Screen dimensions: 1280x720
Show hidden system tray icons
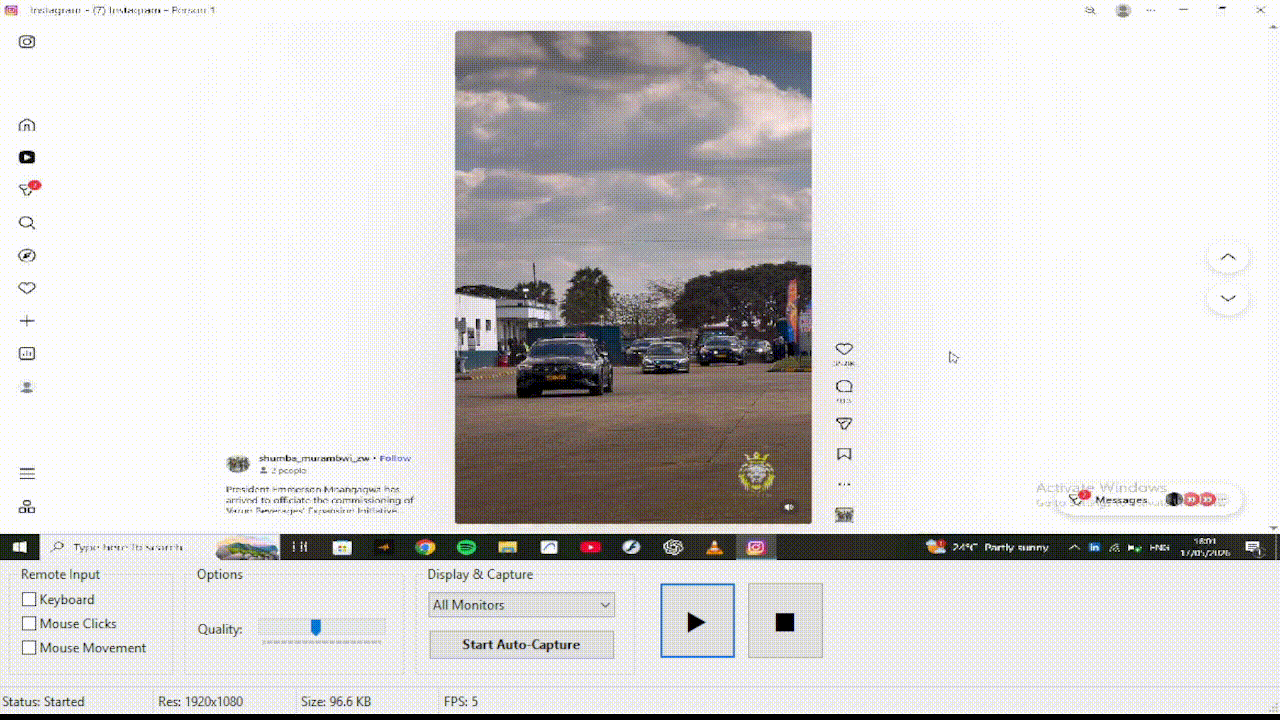1074,547
